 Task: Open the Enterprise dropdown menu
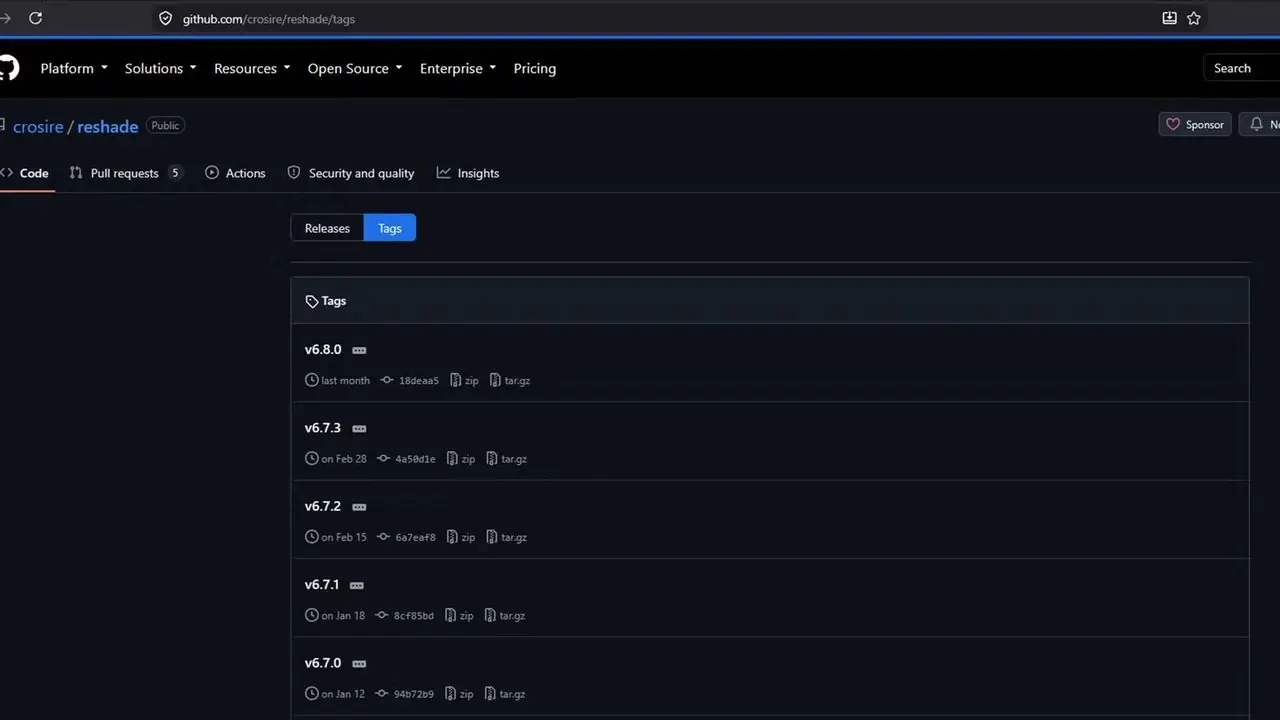click(x=458, y=68)
